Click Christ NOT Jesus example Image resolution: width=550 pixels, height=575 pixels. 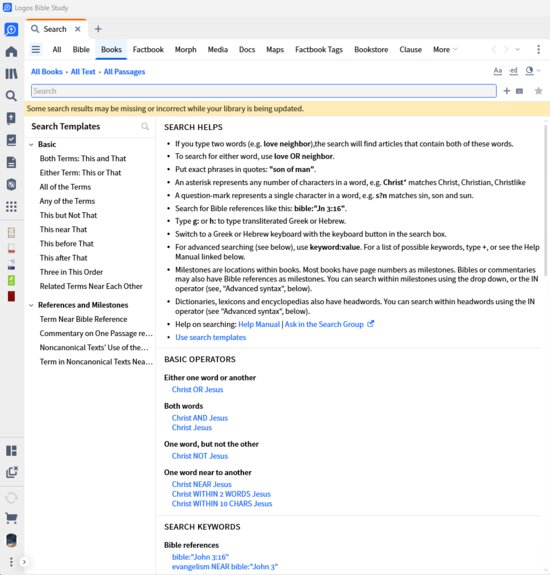coord(200,456)
